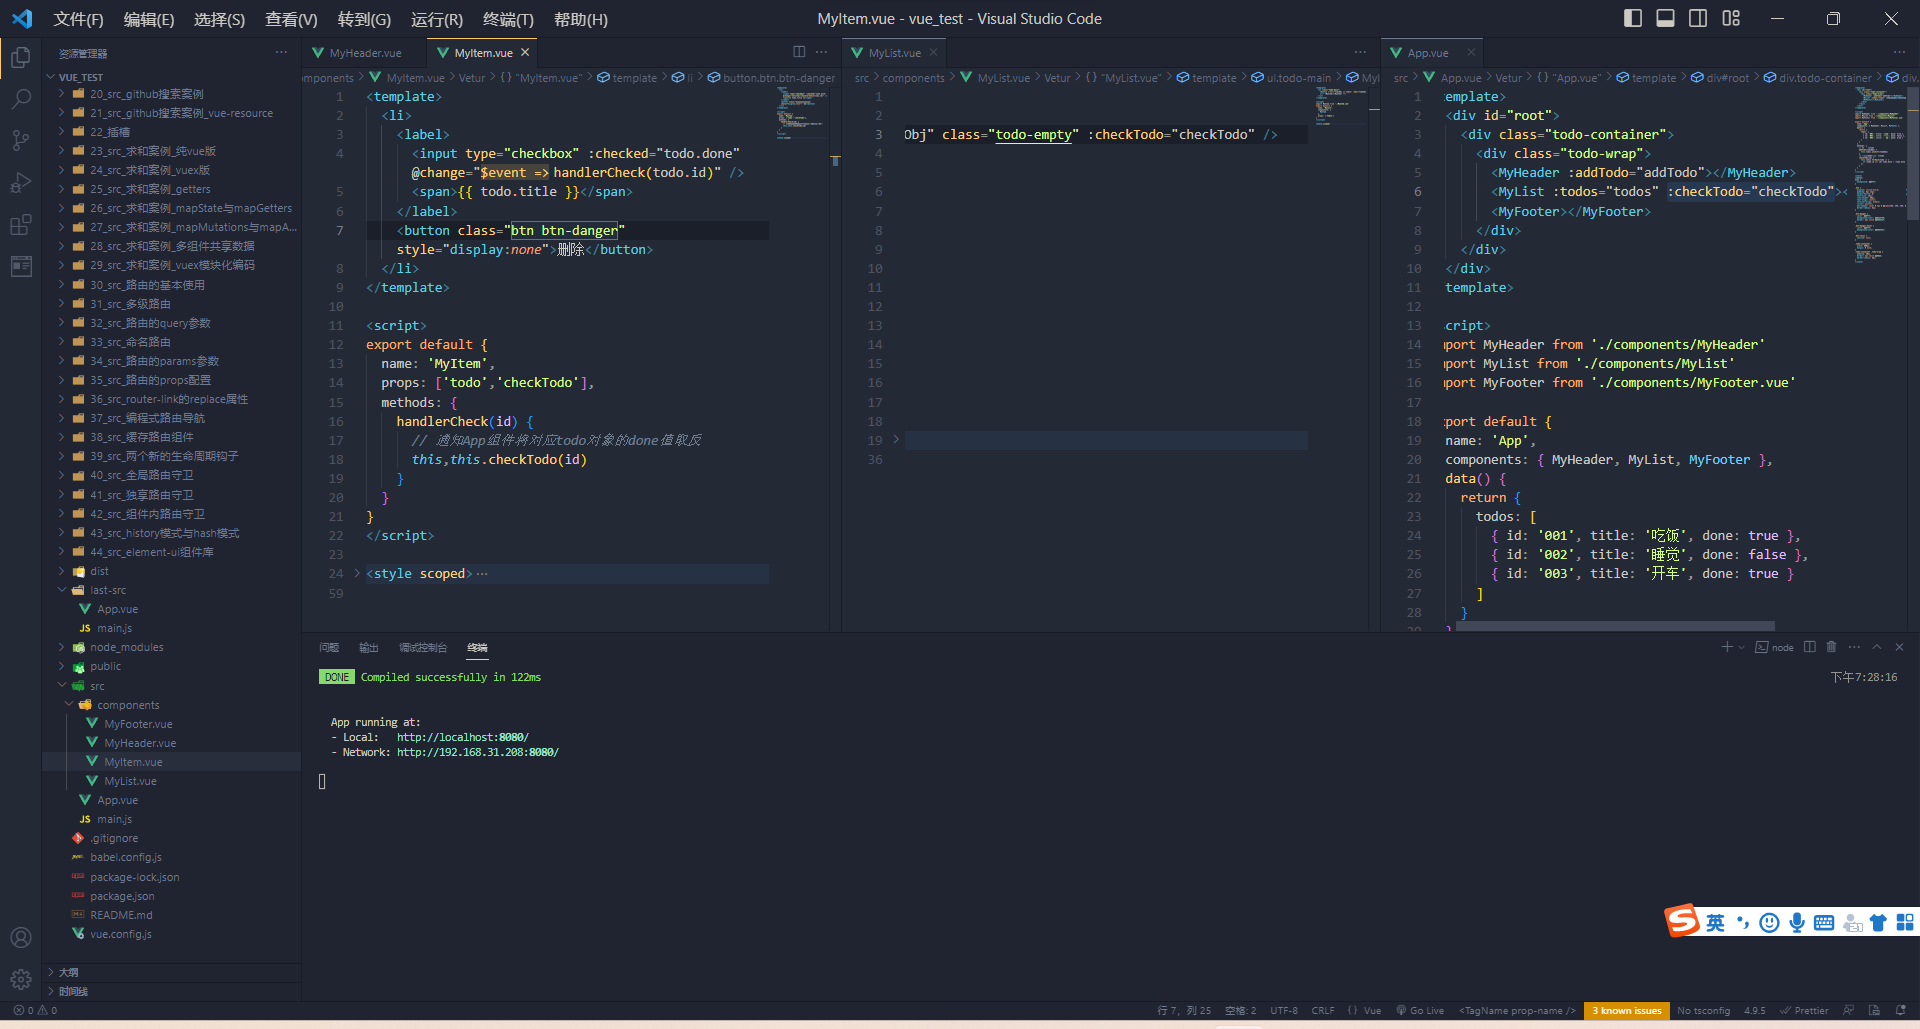Expand the 22_插槽 folder

(x=110, y=132)
